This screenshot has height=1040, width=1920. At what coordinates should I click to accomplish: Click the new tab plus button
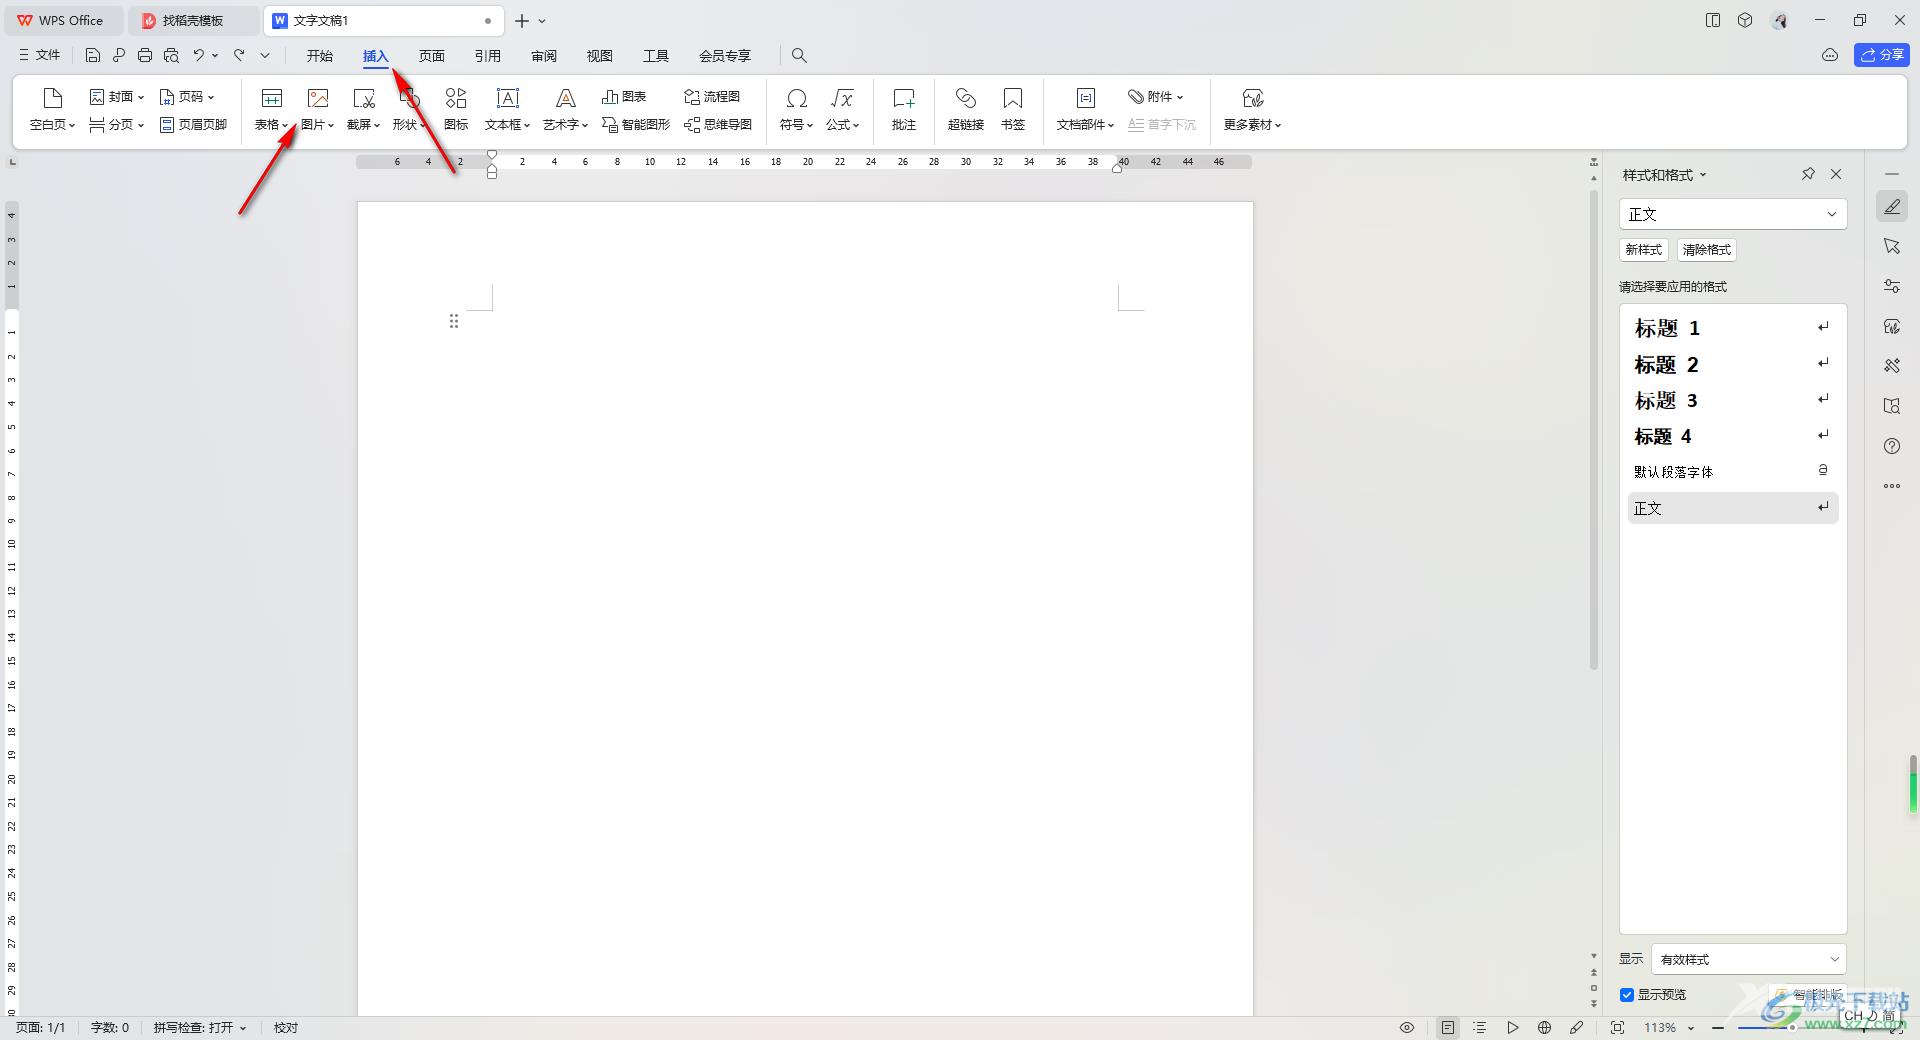pos(522,20)
